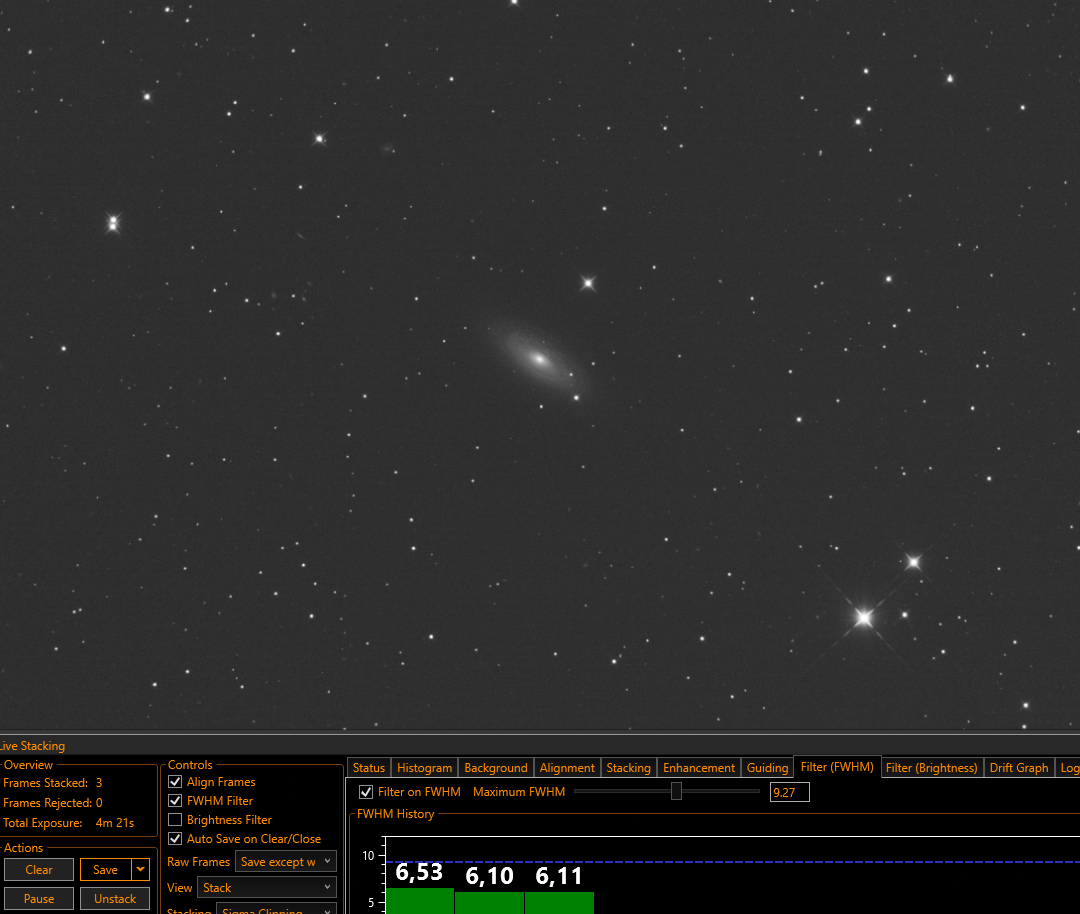The width and height of the screenshot is (1080, 914).
Task: Switch to the Alignment tab
Action: point(567,767)
